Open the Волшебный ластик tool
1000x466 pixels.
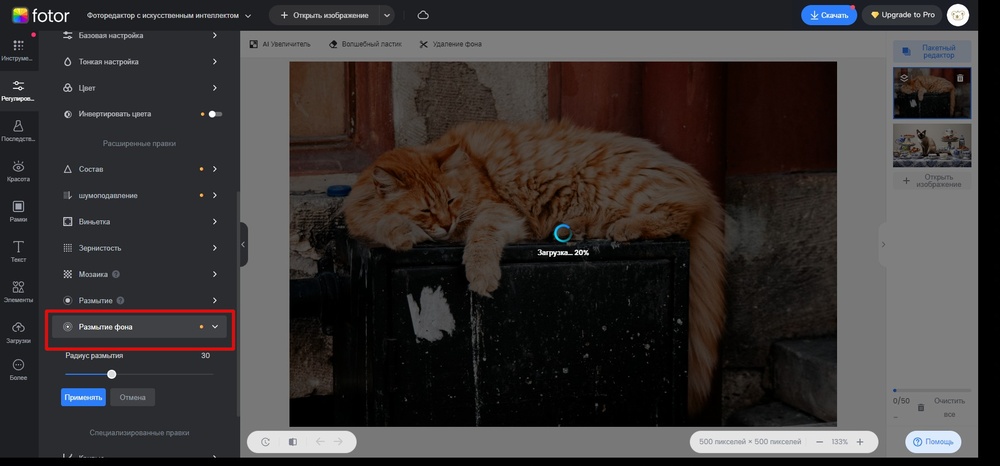[365, 45]
